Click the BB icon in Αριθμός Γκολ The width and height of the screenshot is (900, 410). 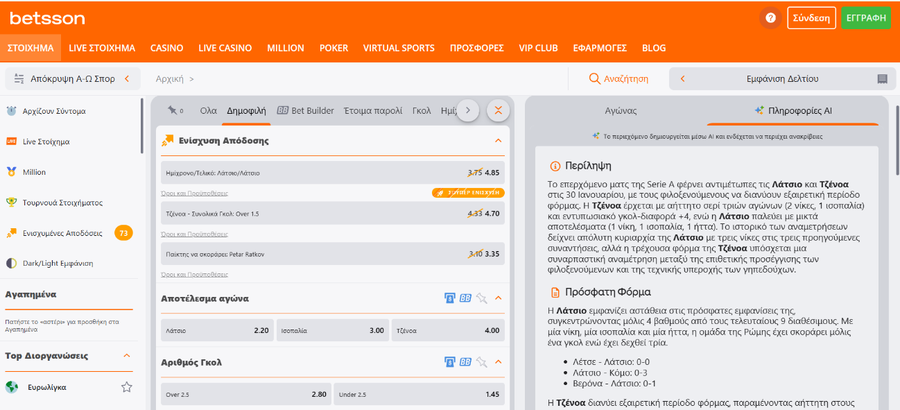pos(465,362)
